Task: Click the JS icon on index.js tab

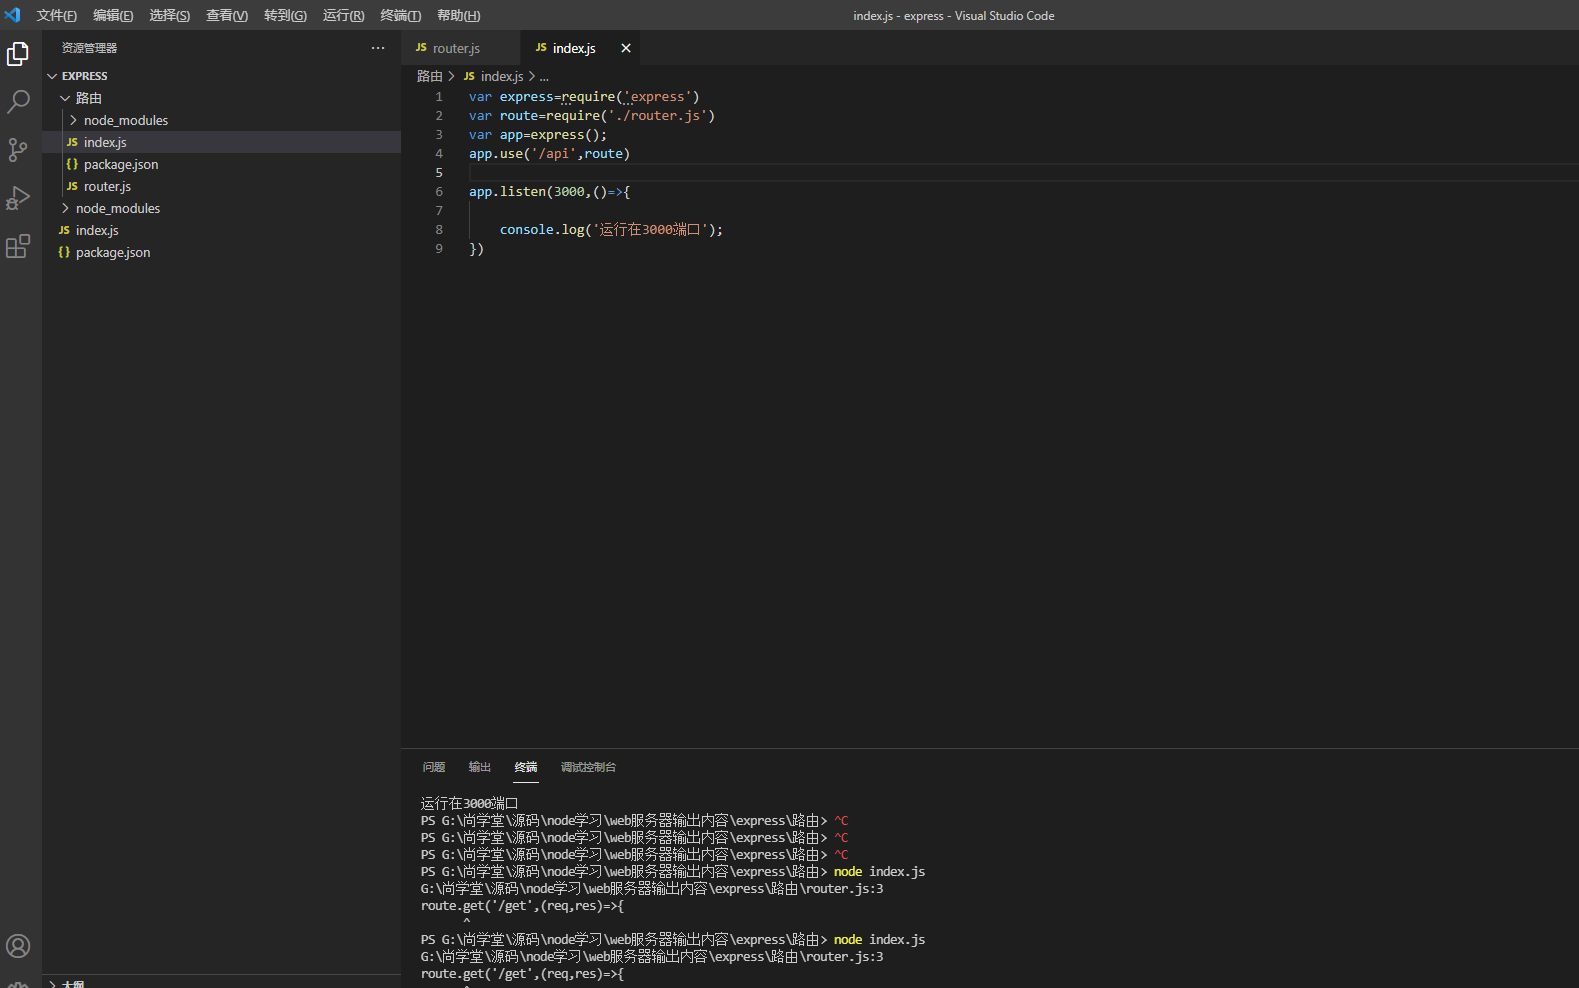Action: tap(541, 48)
